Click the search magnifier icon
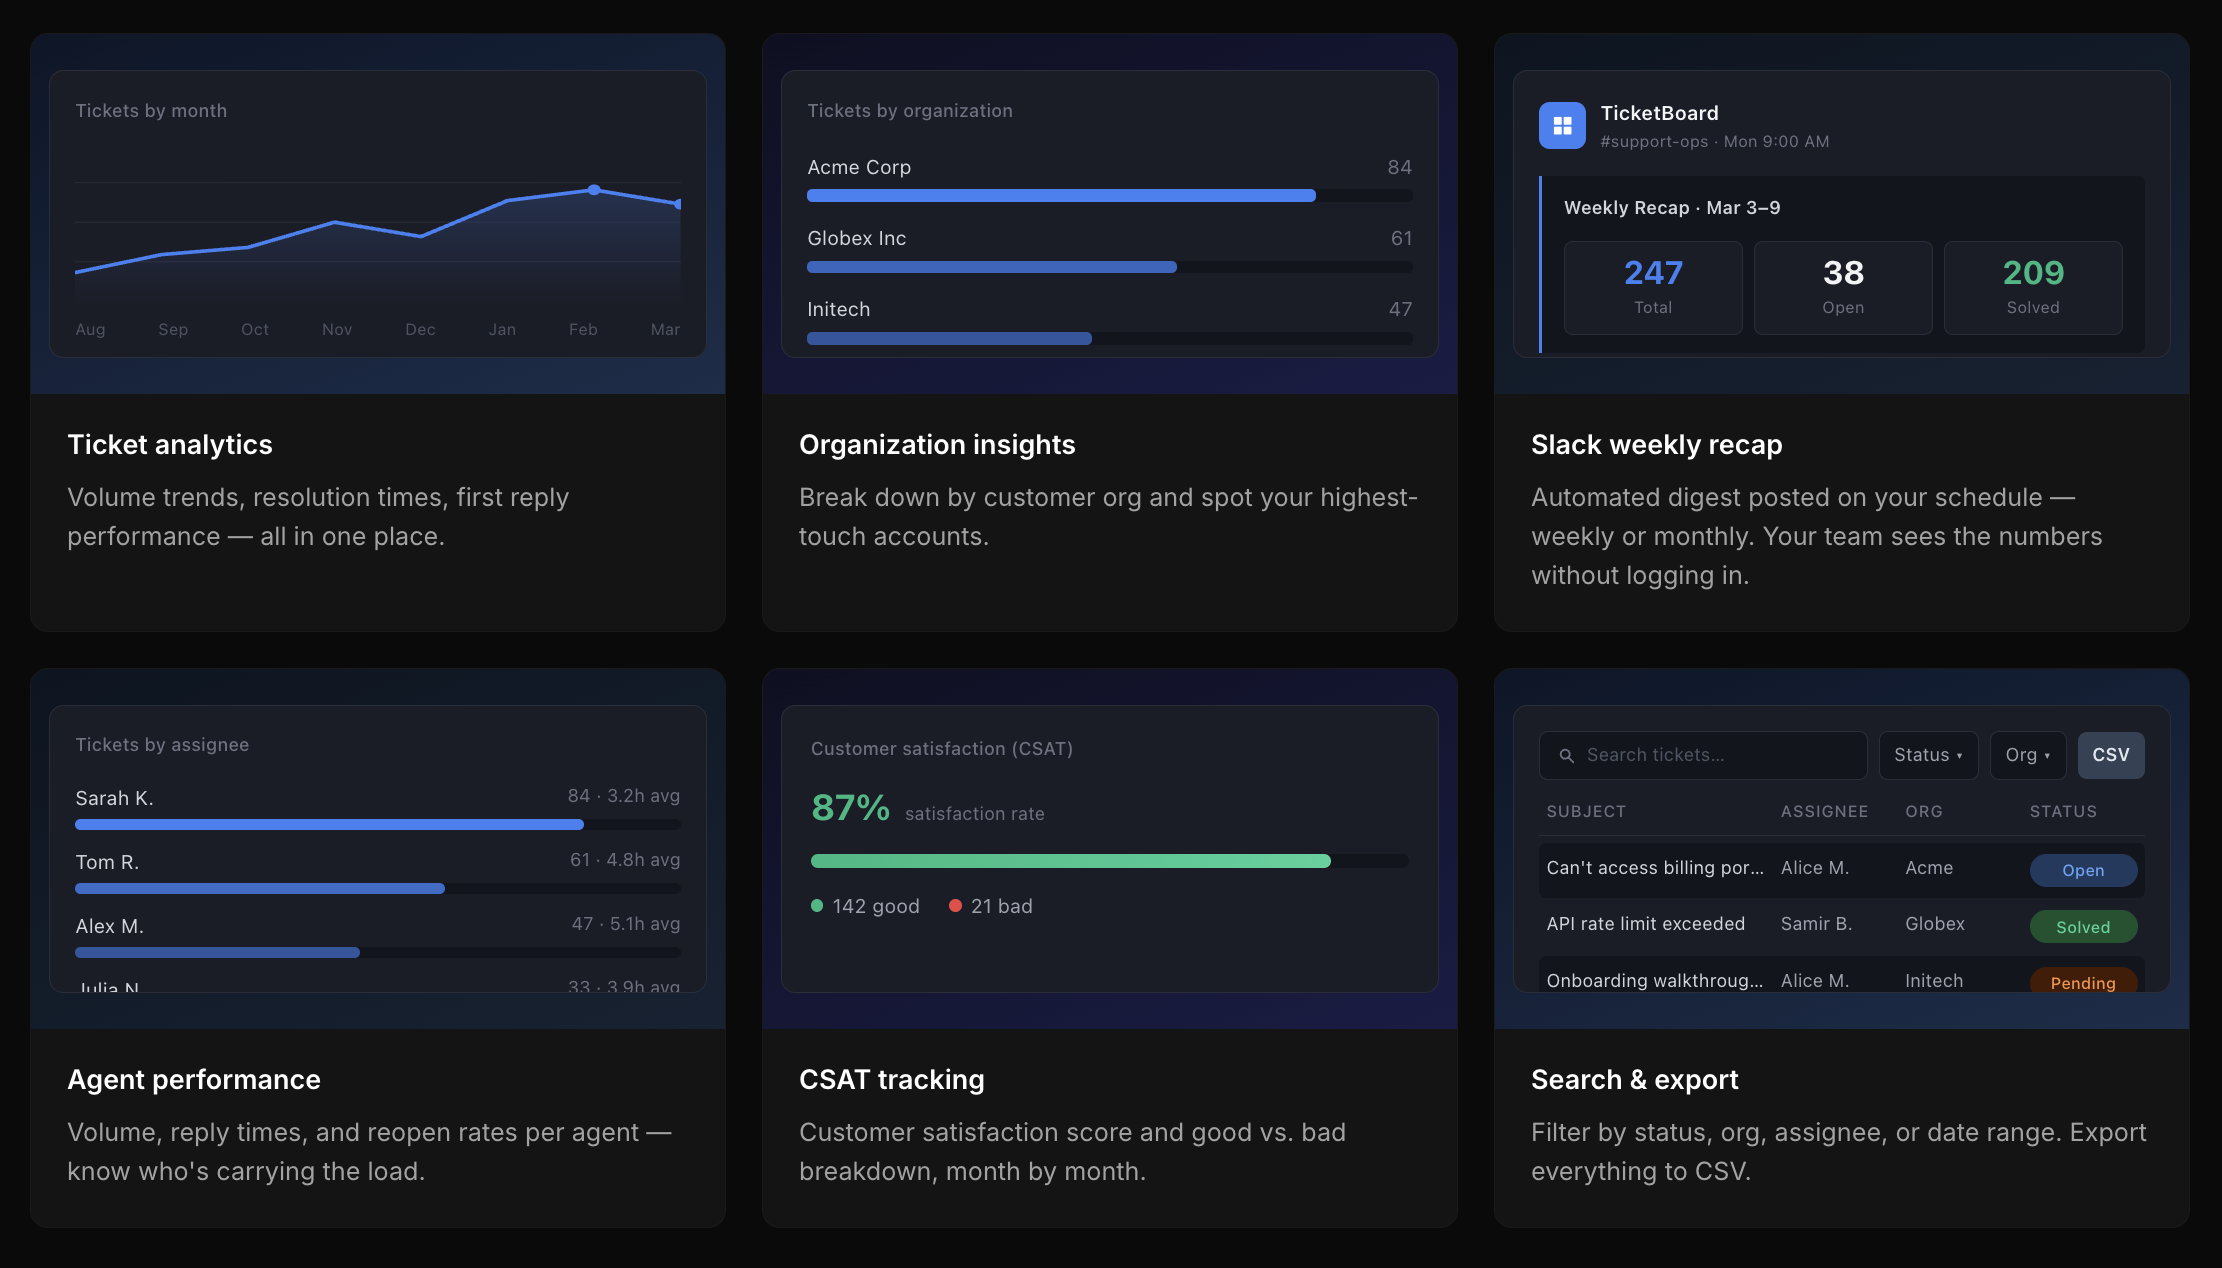2222x1268 pixels. coord(1567,756)
